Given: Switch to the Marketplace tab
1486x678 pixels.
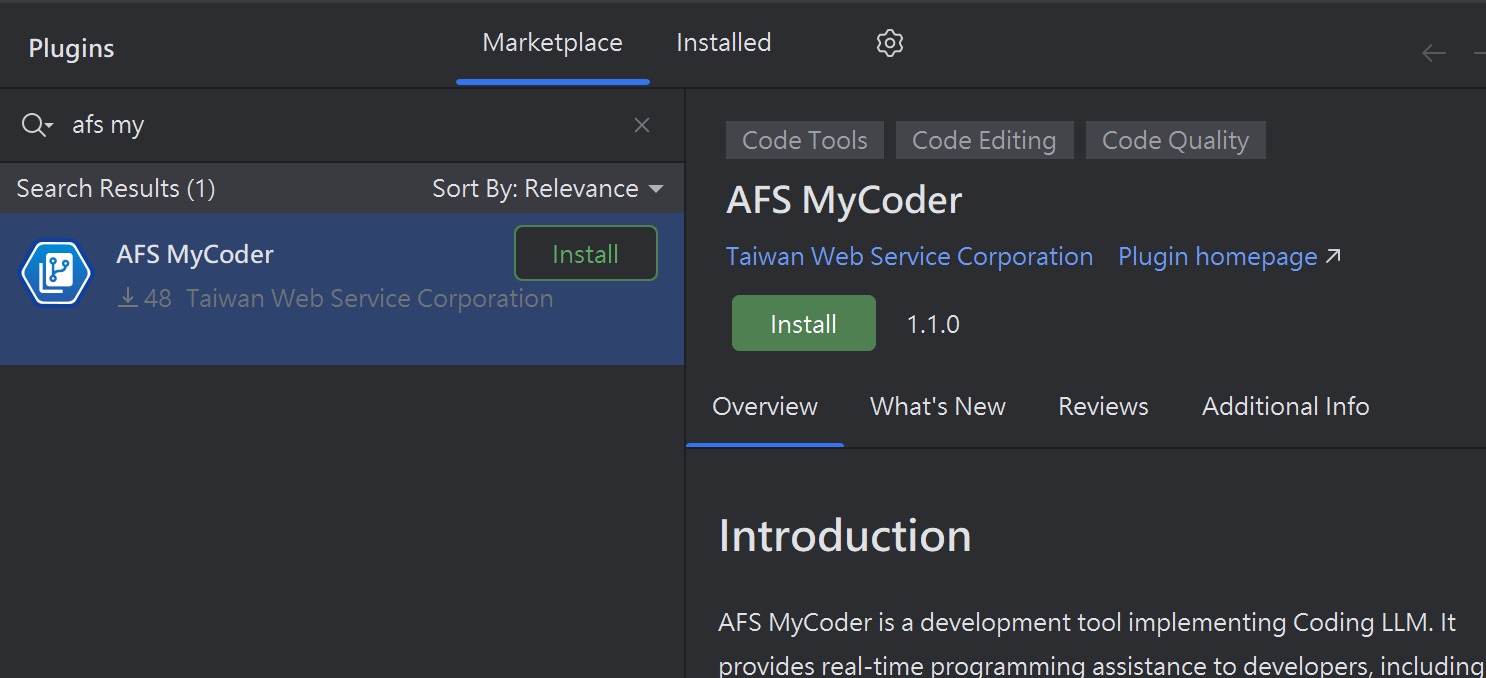Looking at the screenshot, I should [x=553, y=43].
